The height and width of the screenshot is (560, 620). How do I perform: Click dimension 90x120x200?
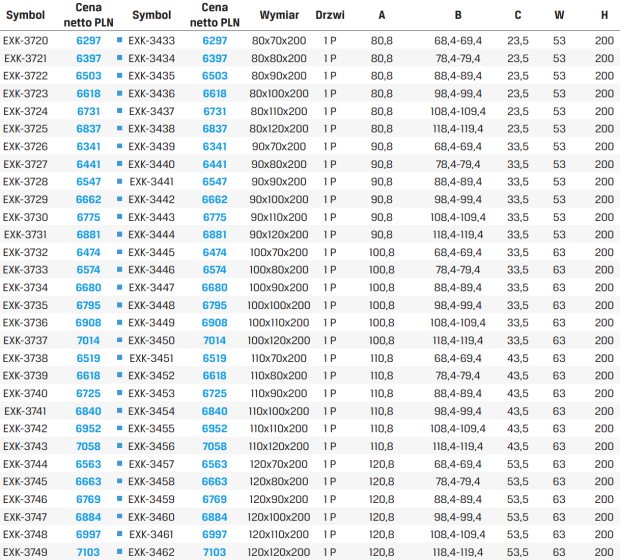point(279,235)
